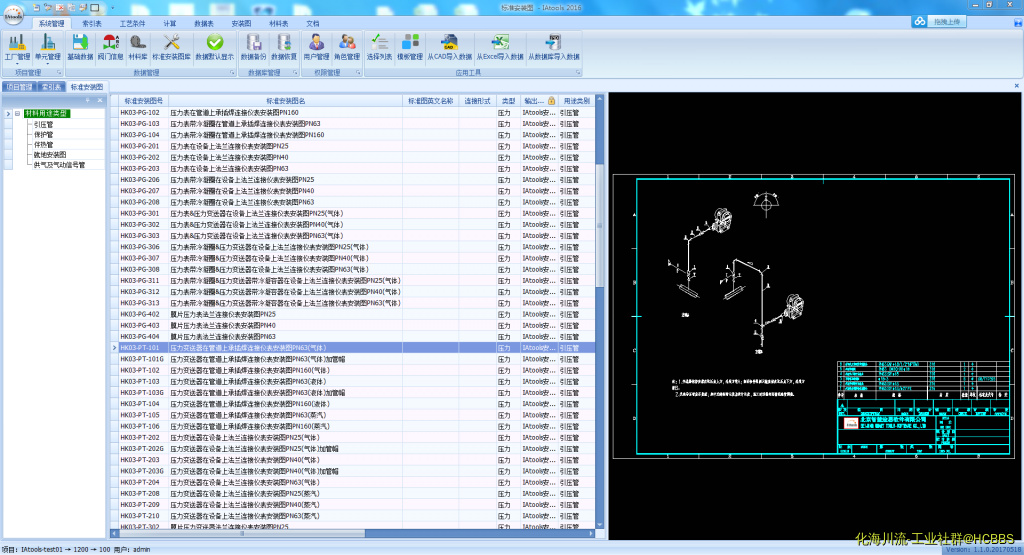Collapse the 材料用途类型 tree node
Screen dimensions: 1024x555
18,114
